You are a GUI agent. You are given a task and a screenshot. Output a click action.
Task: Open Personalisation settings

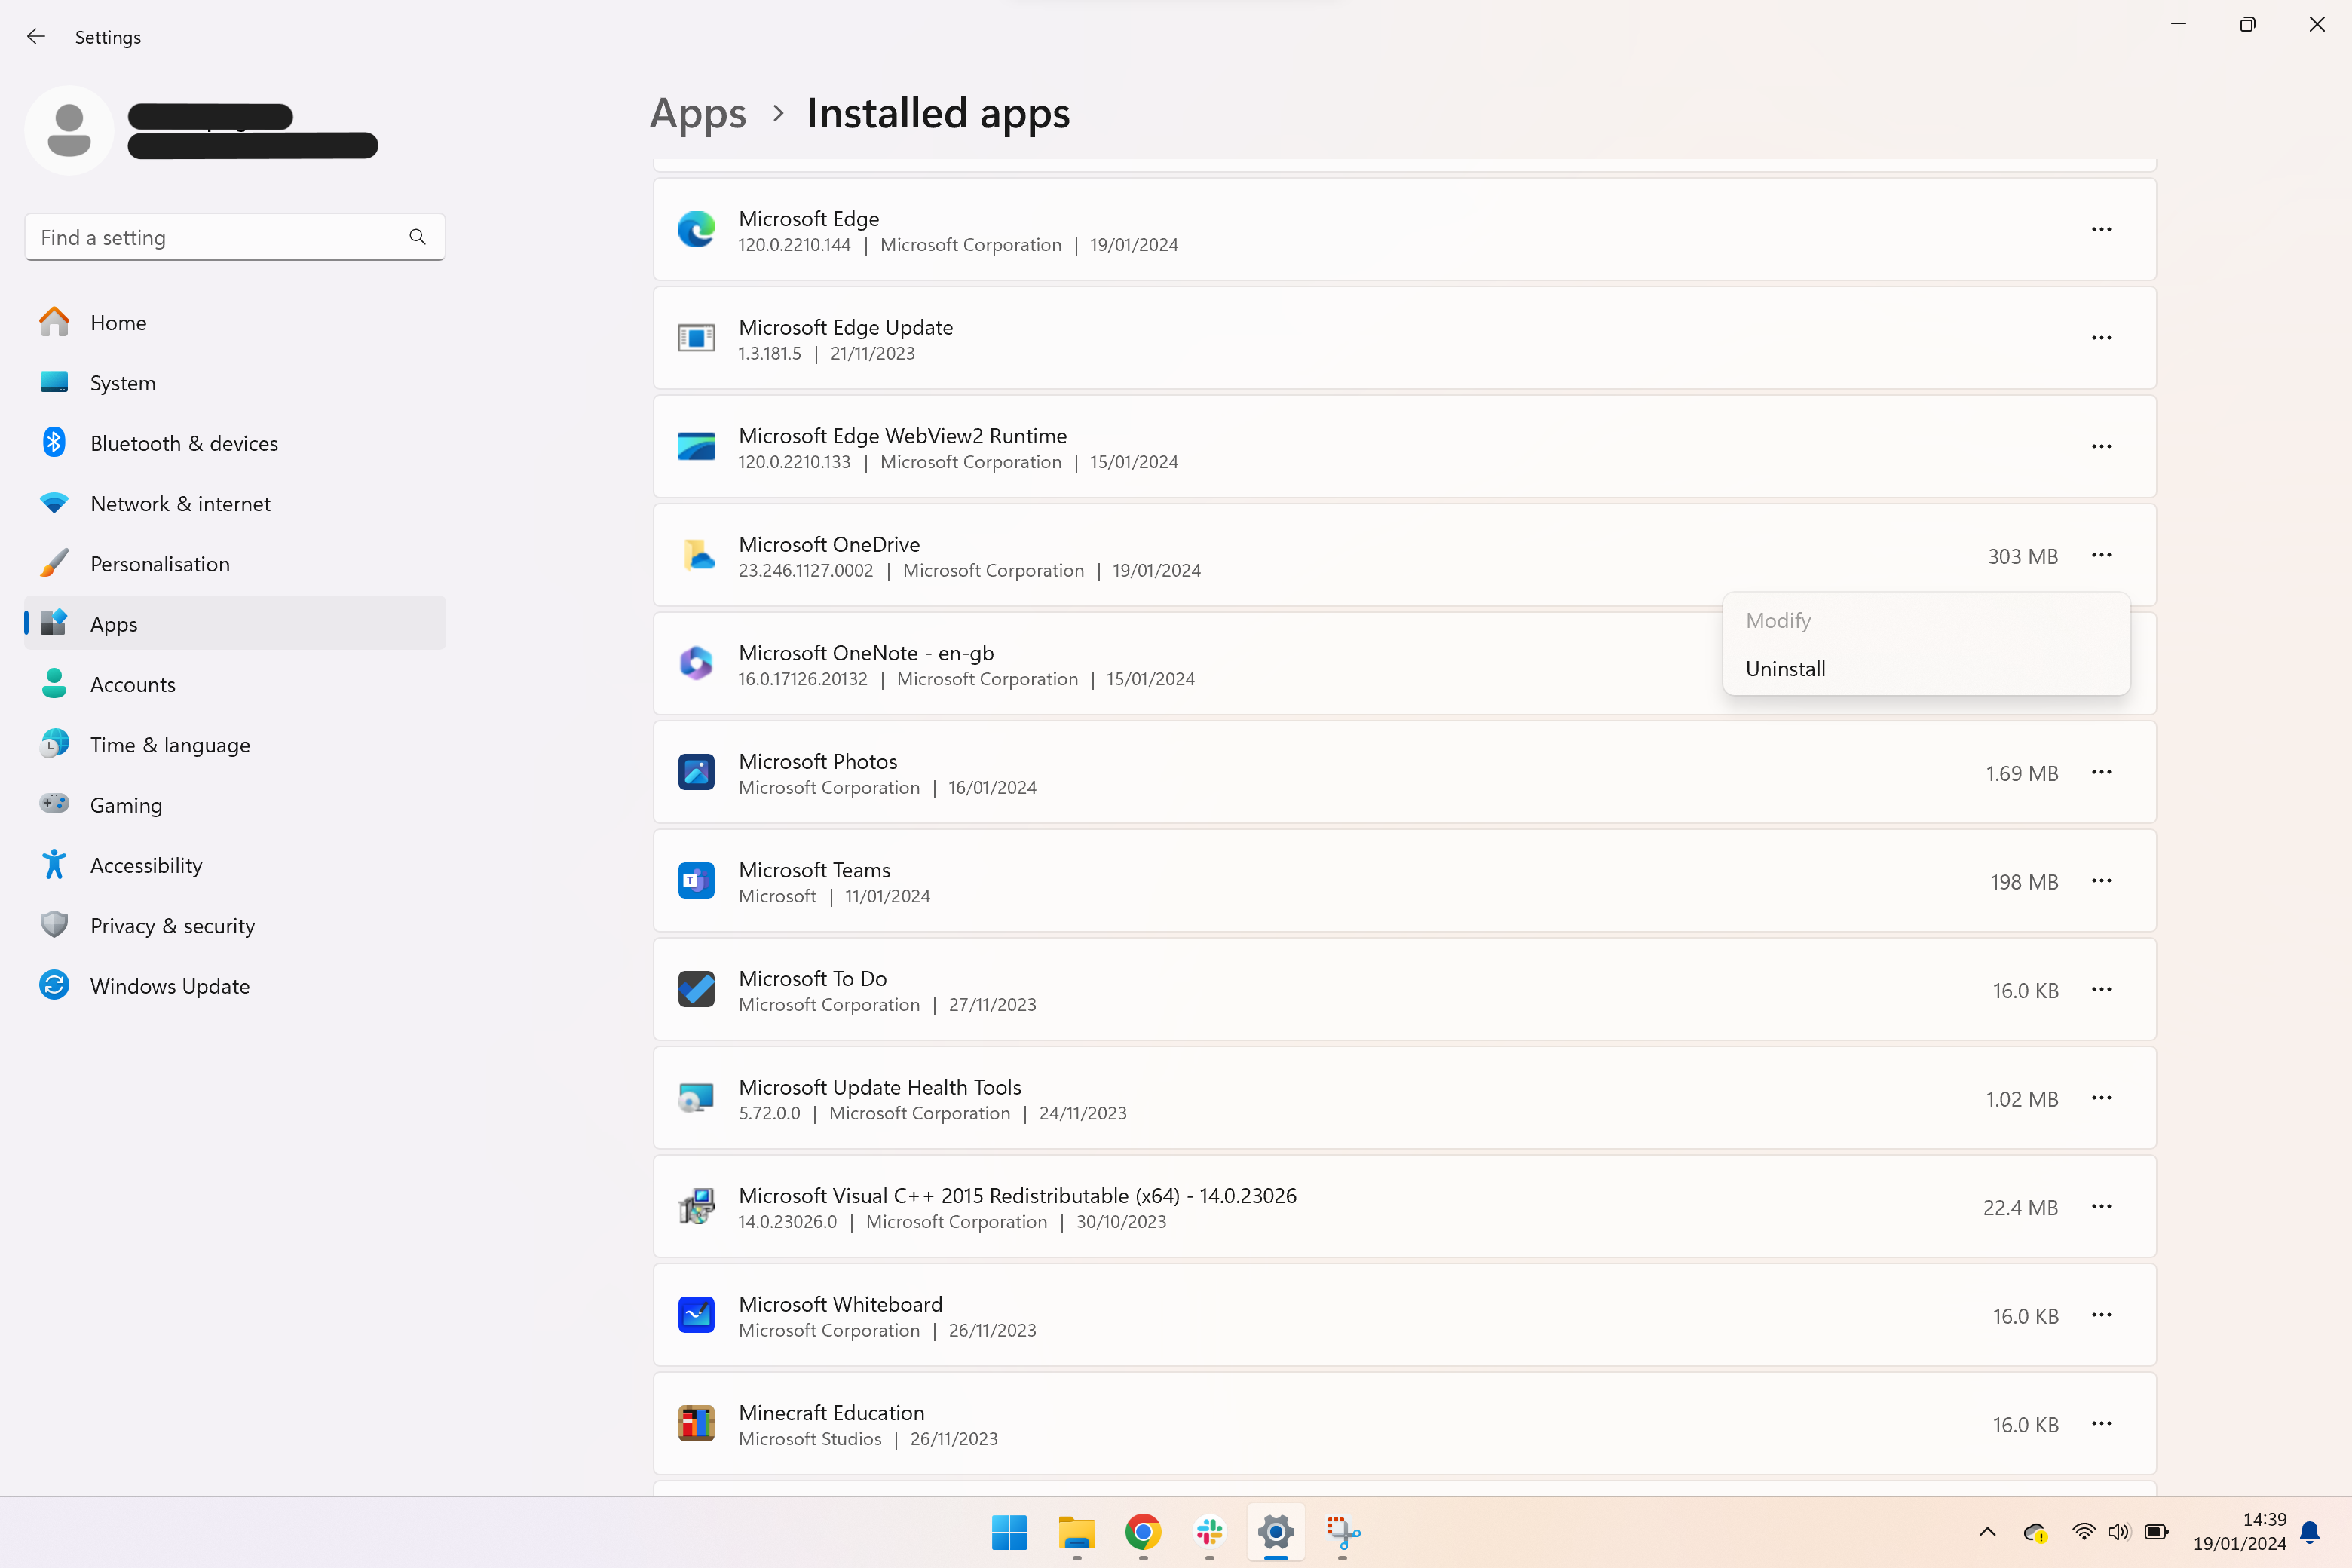tap(235, 564)
